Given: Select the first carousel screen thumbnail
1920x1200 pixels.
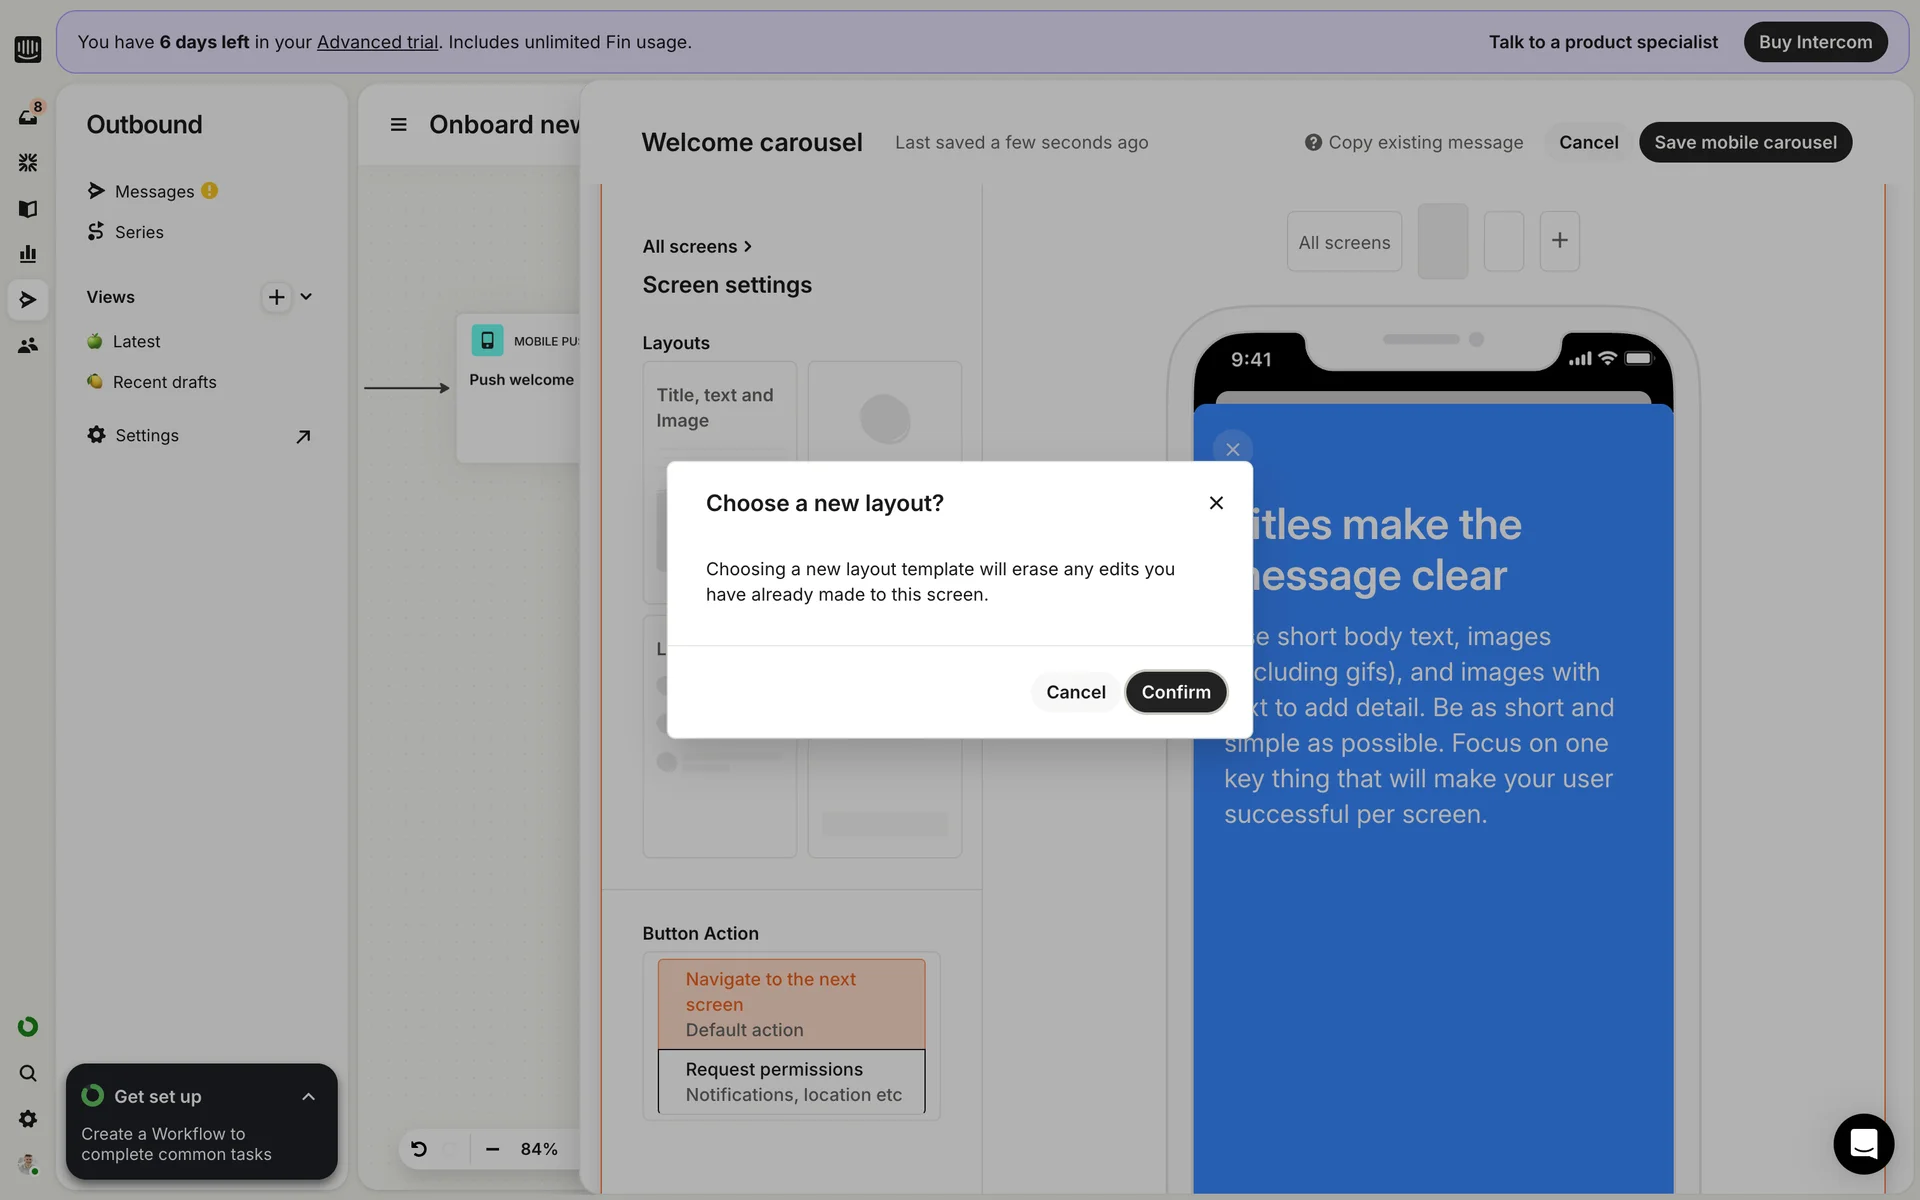Looking at the screenshot, I should click(1442, 241).
